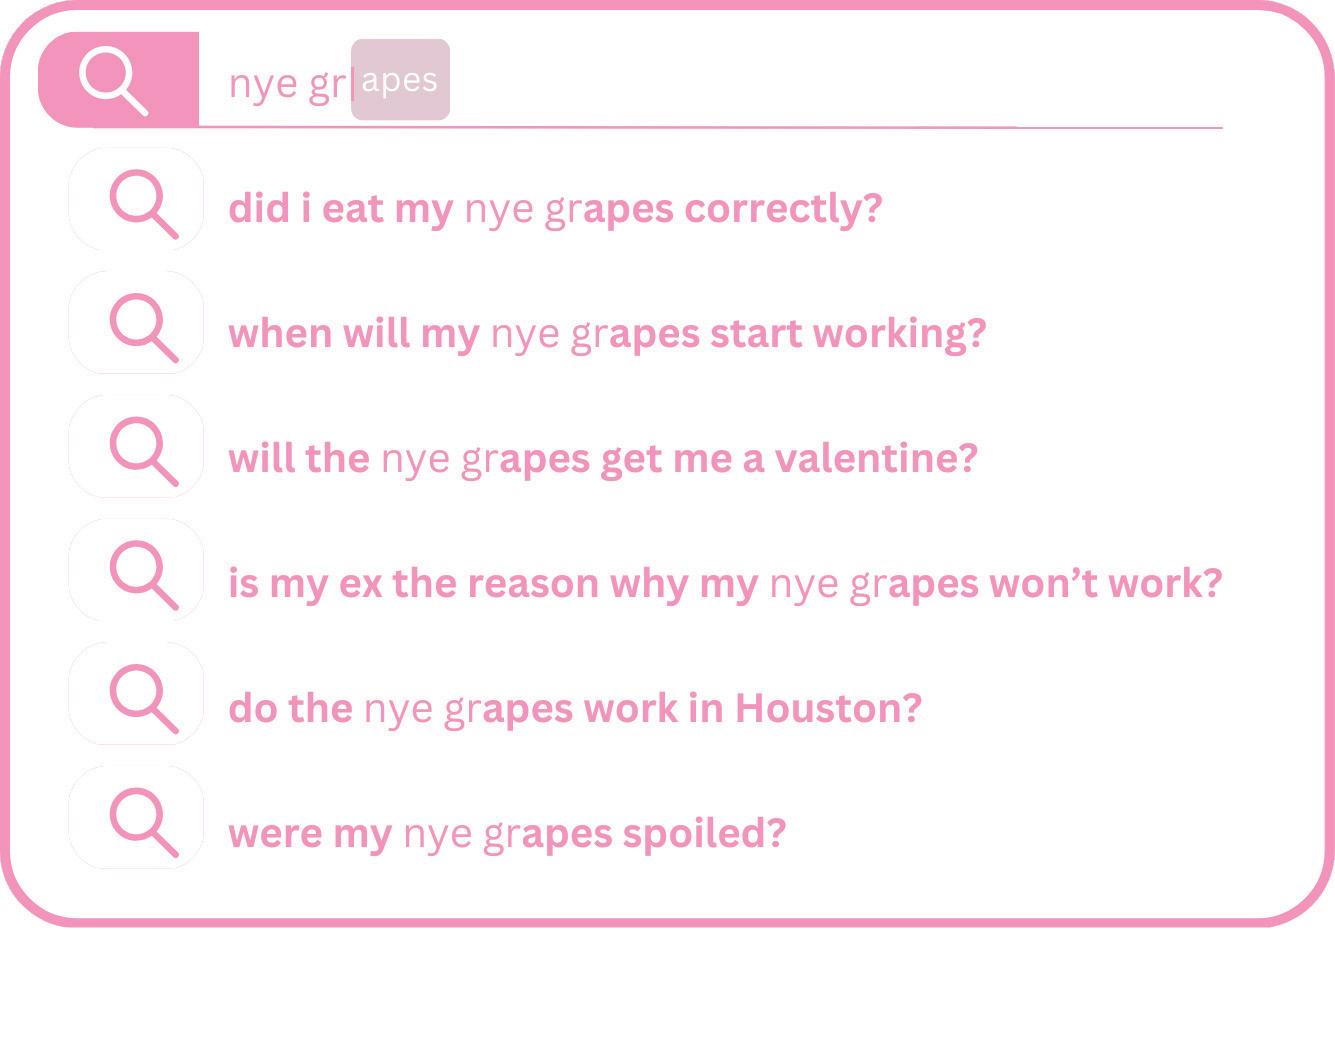Choose 'will the nye grapes get me a valentine?'
1335x1043 pixels.
603,458
